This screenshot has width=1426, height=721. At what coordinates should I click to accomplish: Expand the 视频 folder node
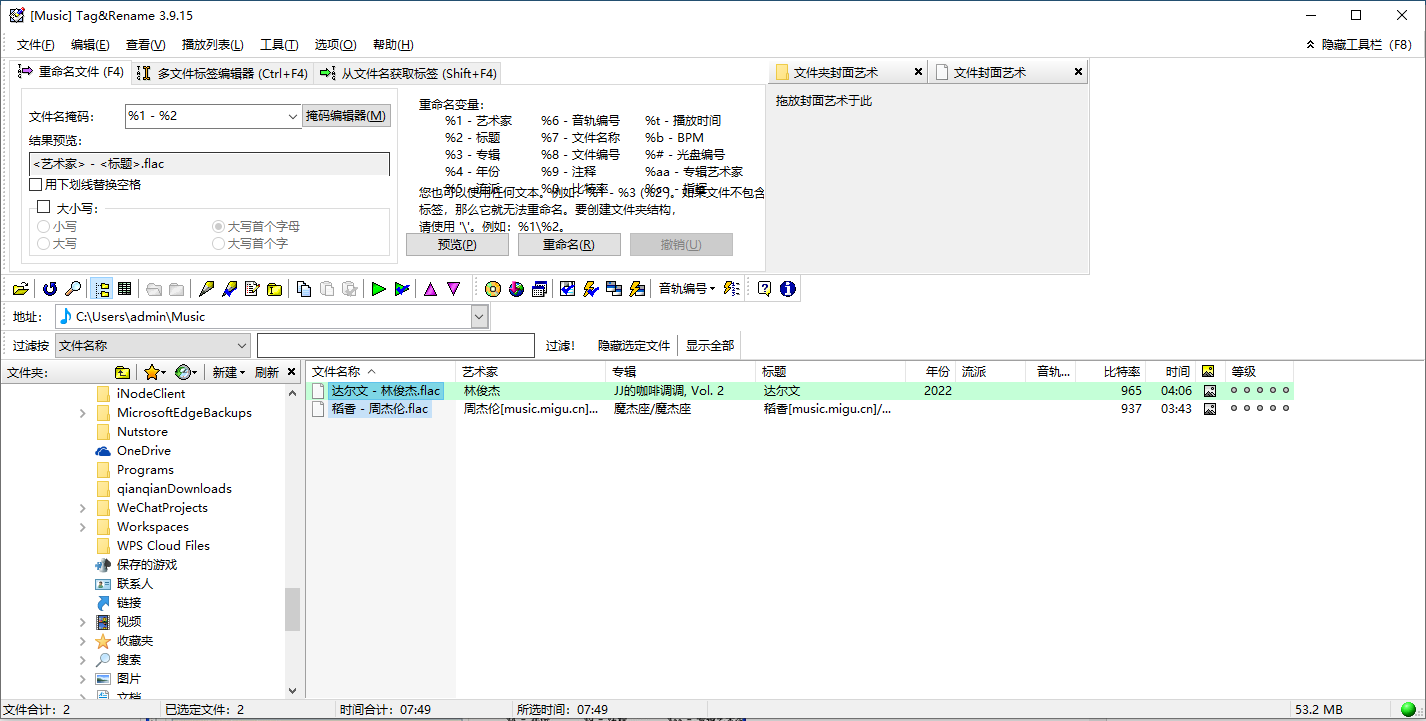83,622
